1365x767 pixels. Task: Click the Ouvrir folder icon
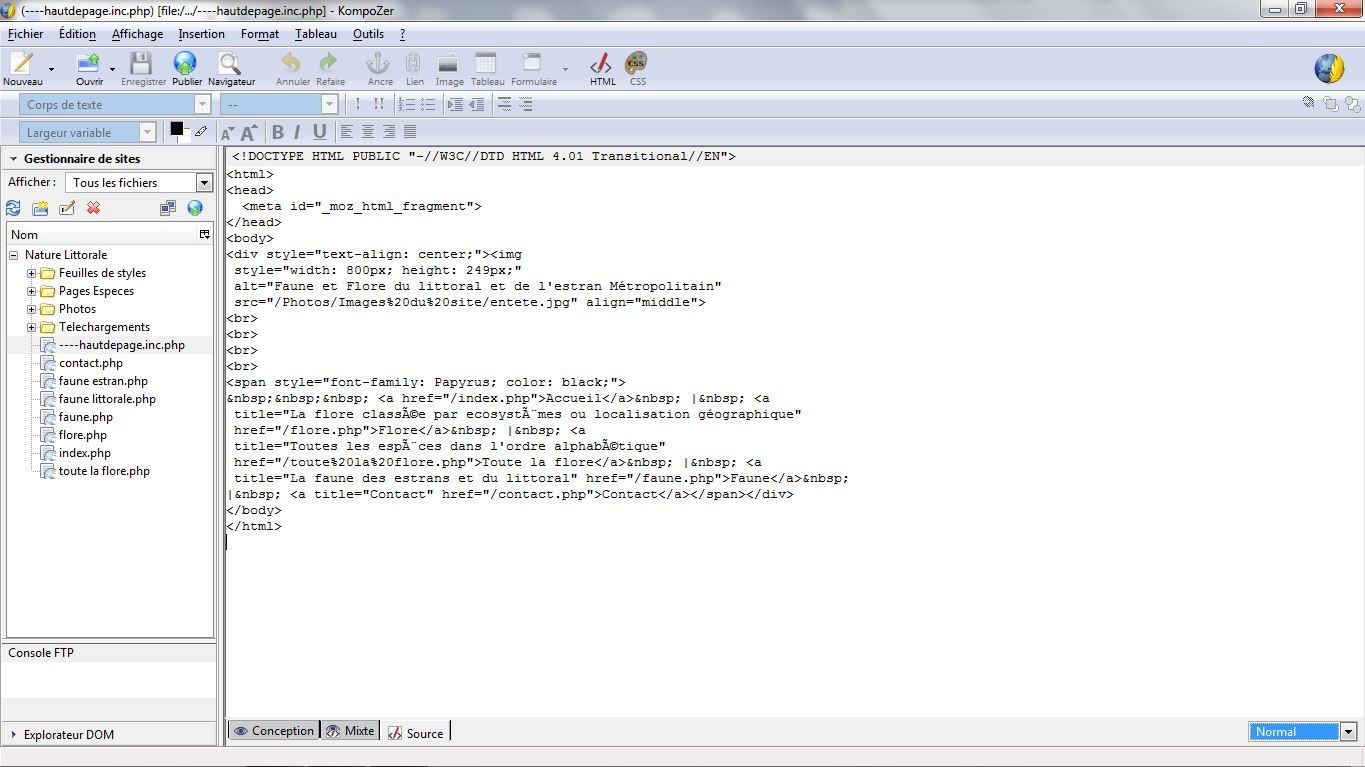[89, 64]
